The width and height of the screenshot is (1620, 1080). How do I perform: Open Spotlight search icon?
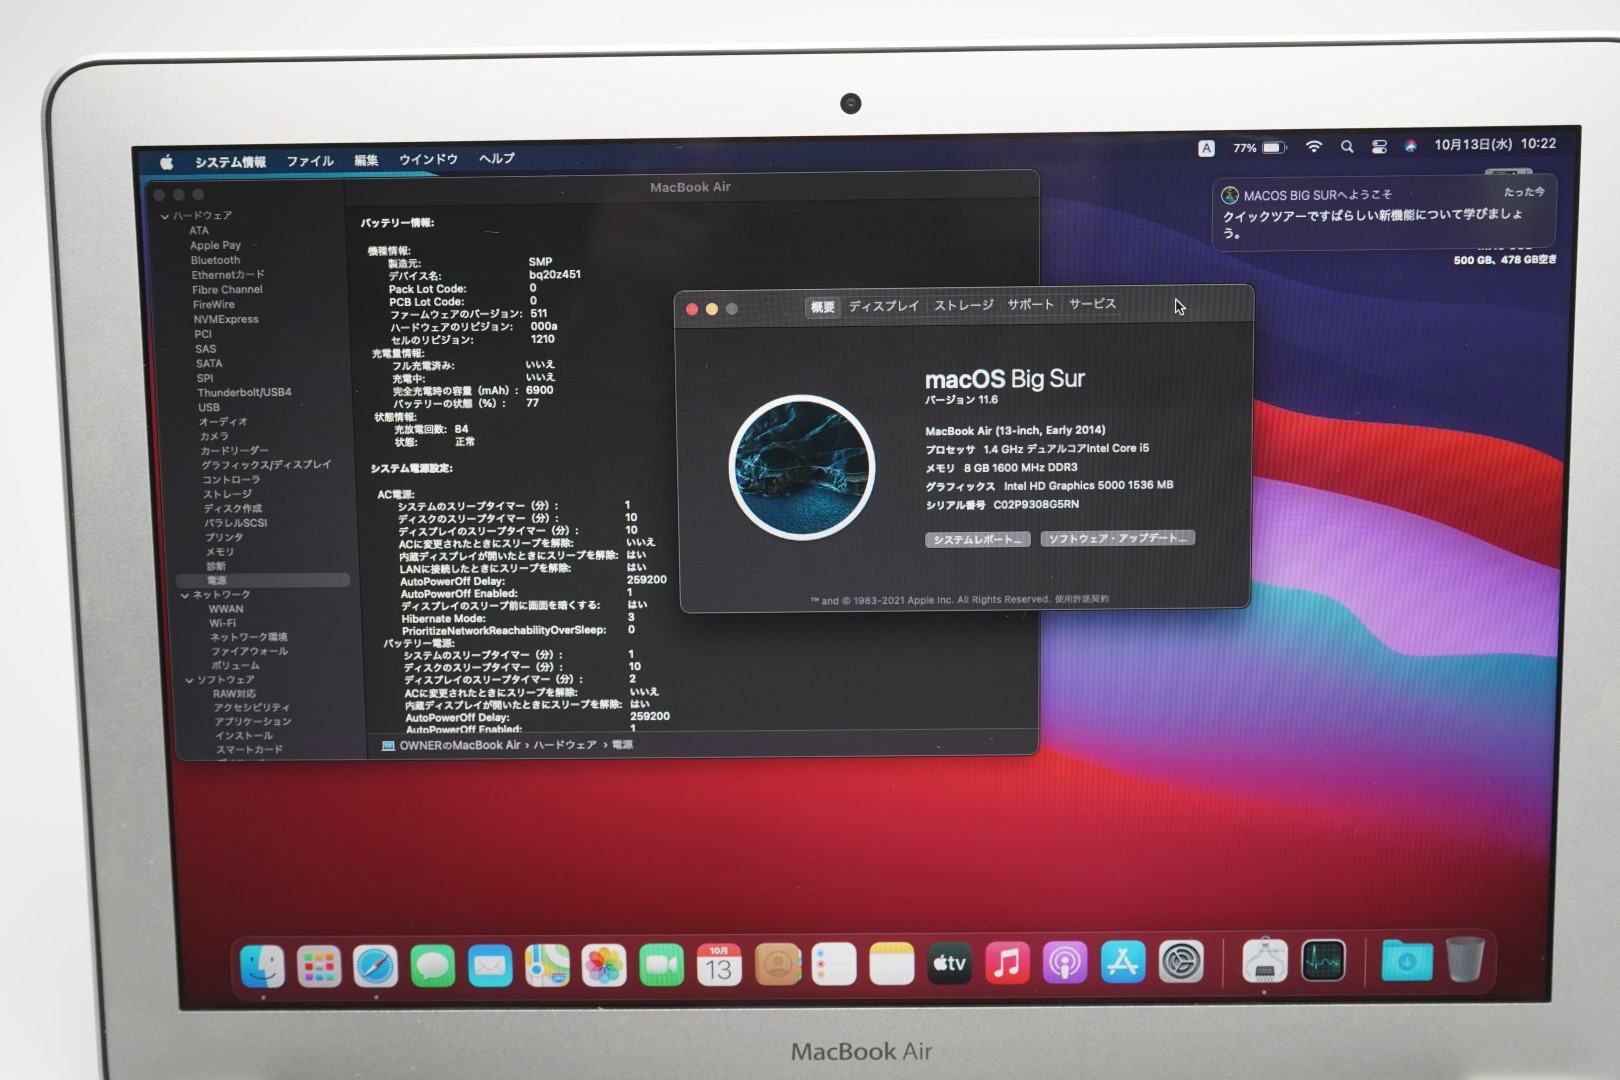(x=1347, y=147)
